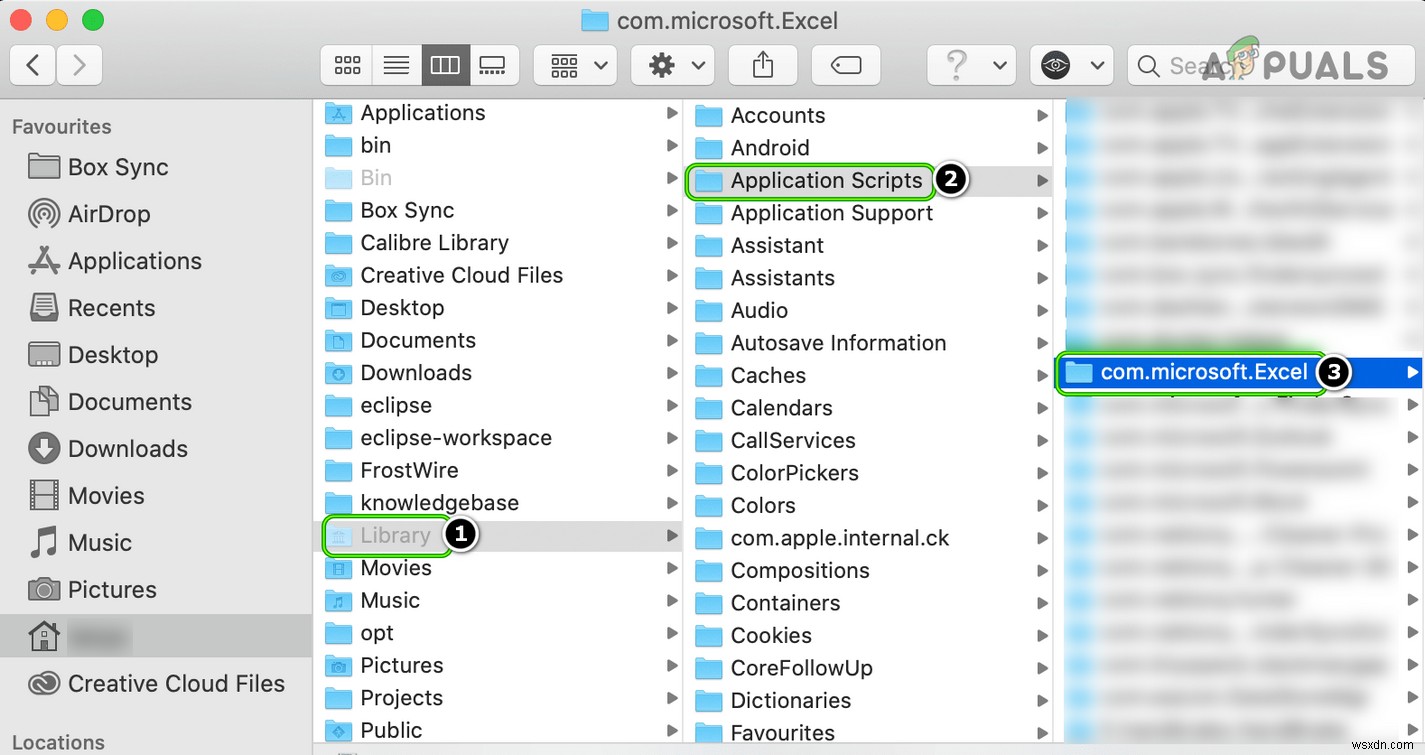Click the search magnifier icon
Image resolution: width=1425 pixels, height=755 pixels.
tap(1146, 65)
